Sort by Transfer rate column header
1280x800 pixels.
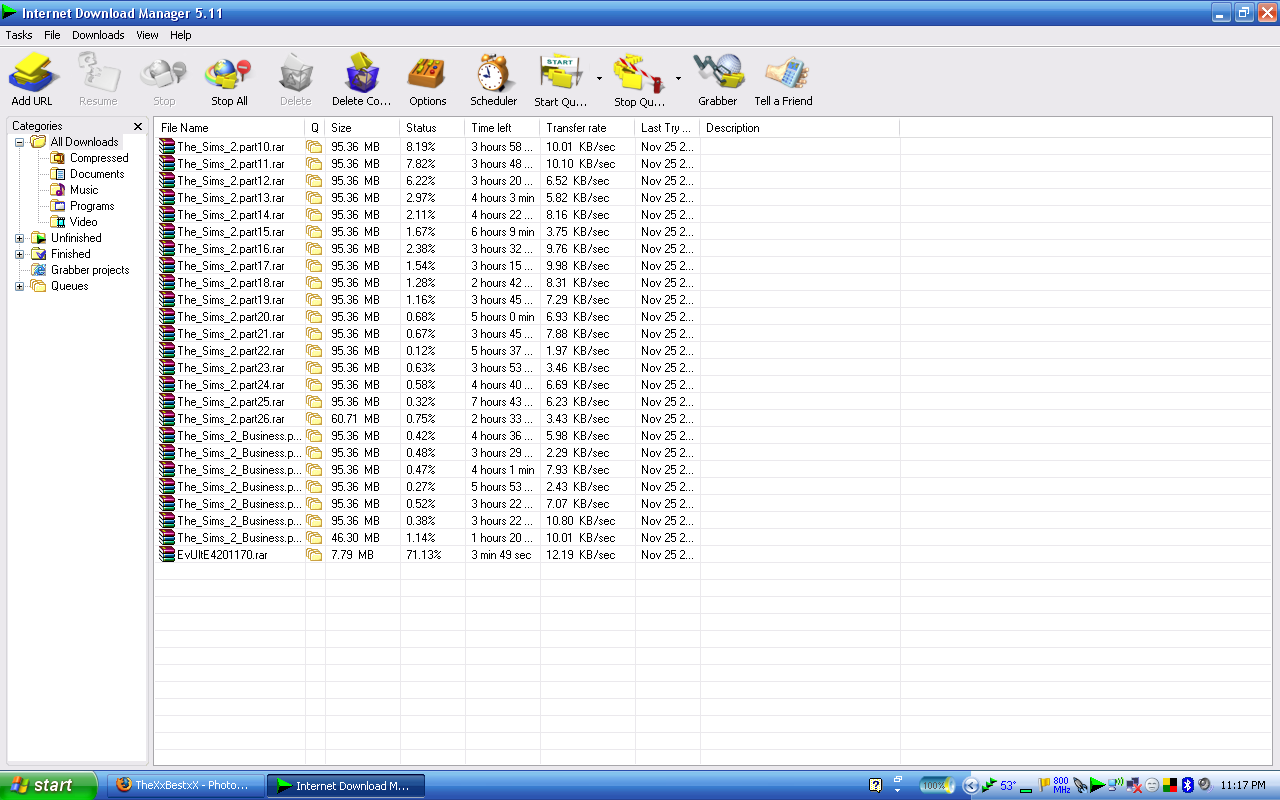(x=576, y=128)
